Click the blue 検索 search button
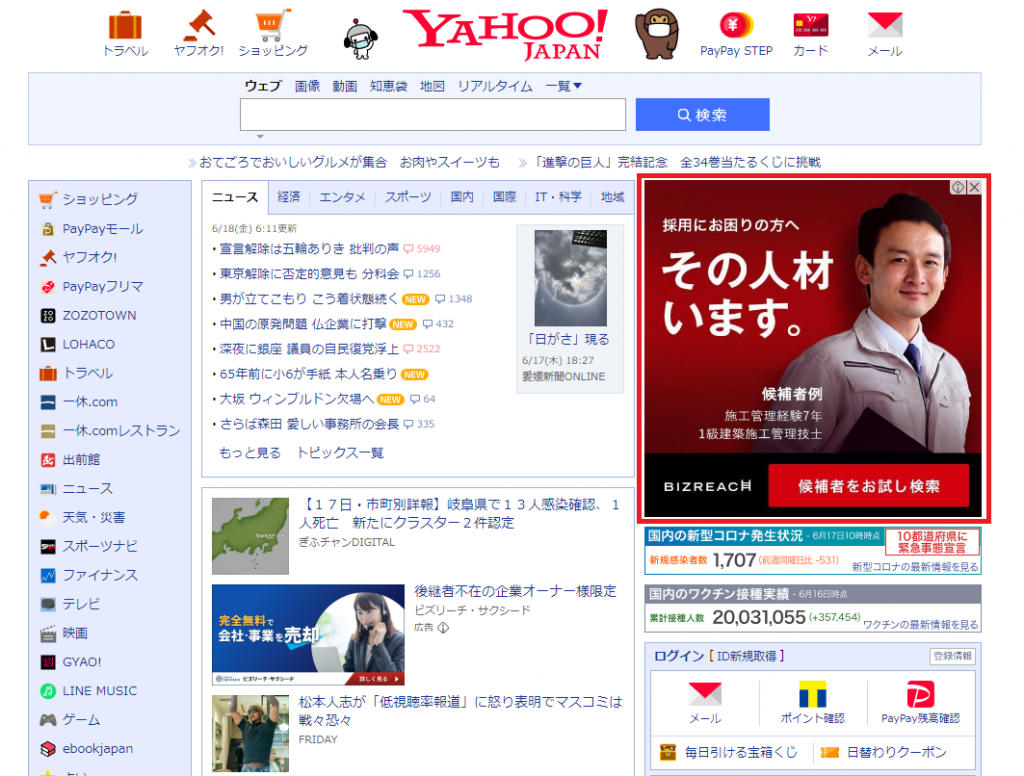Screen dimensions: 1024x776 coord(702,115)
